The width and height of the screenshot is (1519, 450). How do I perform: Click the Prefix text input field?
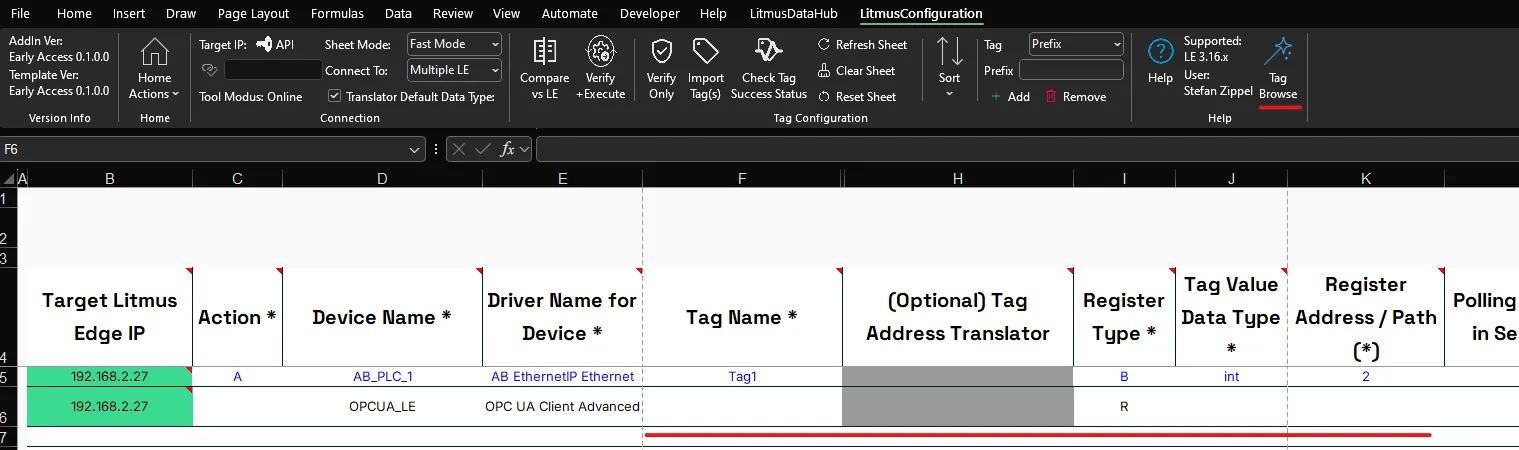pos(1071,70)
